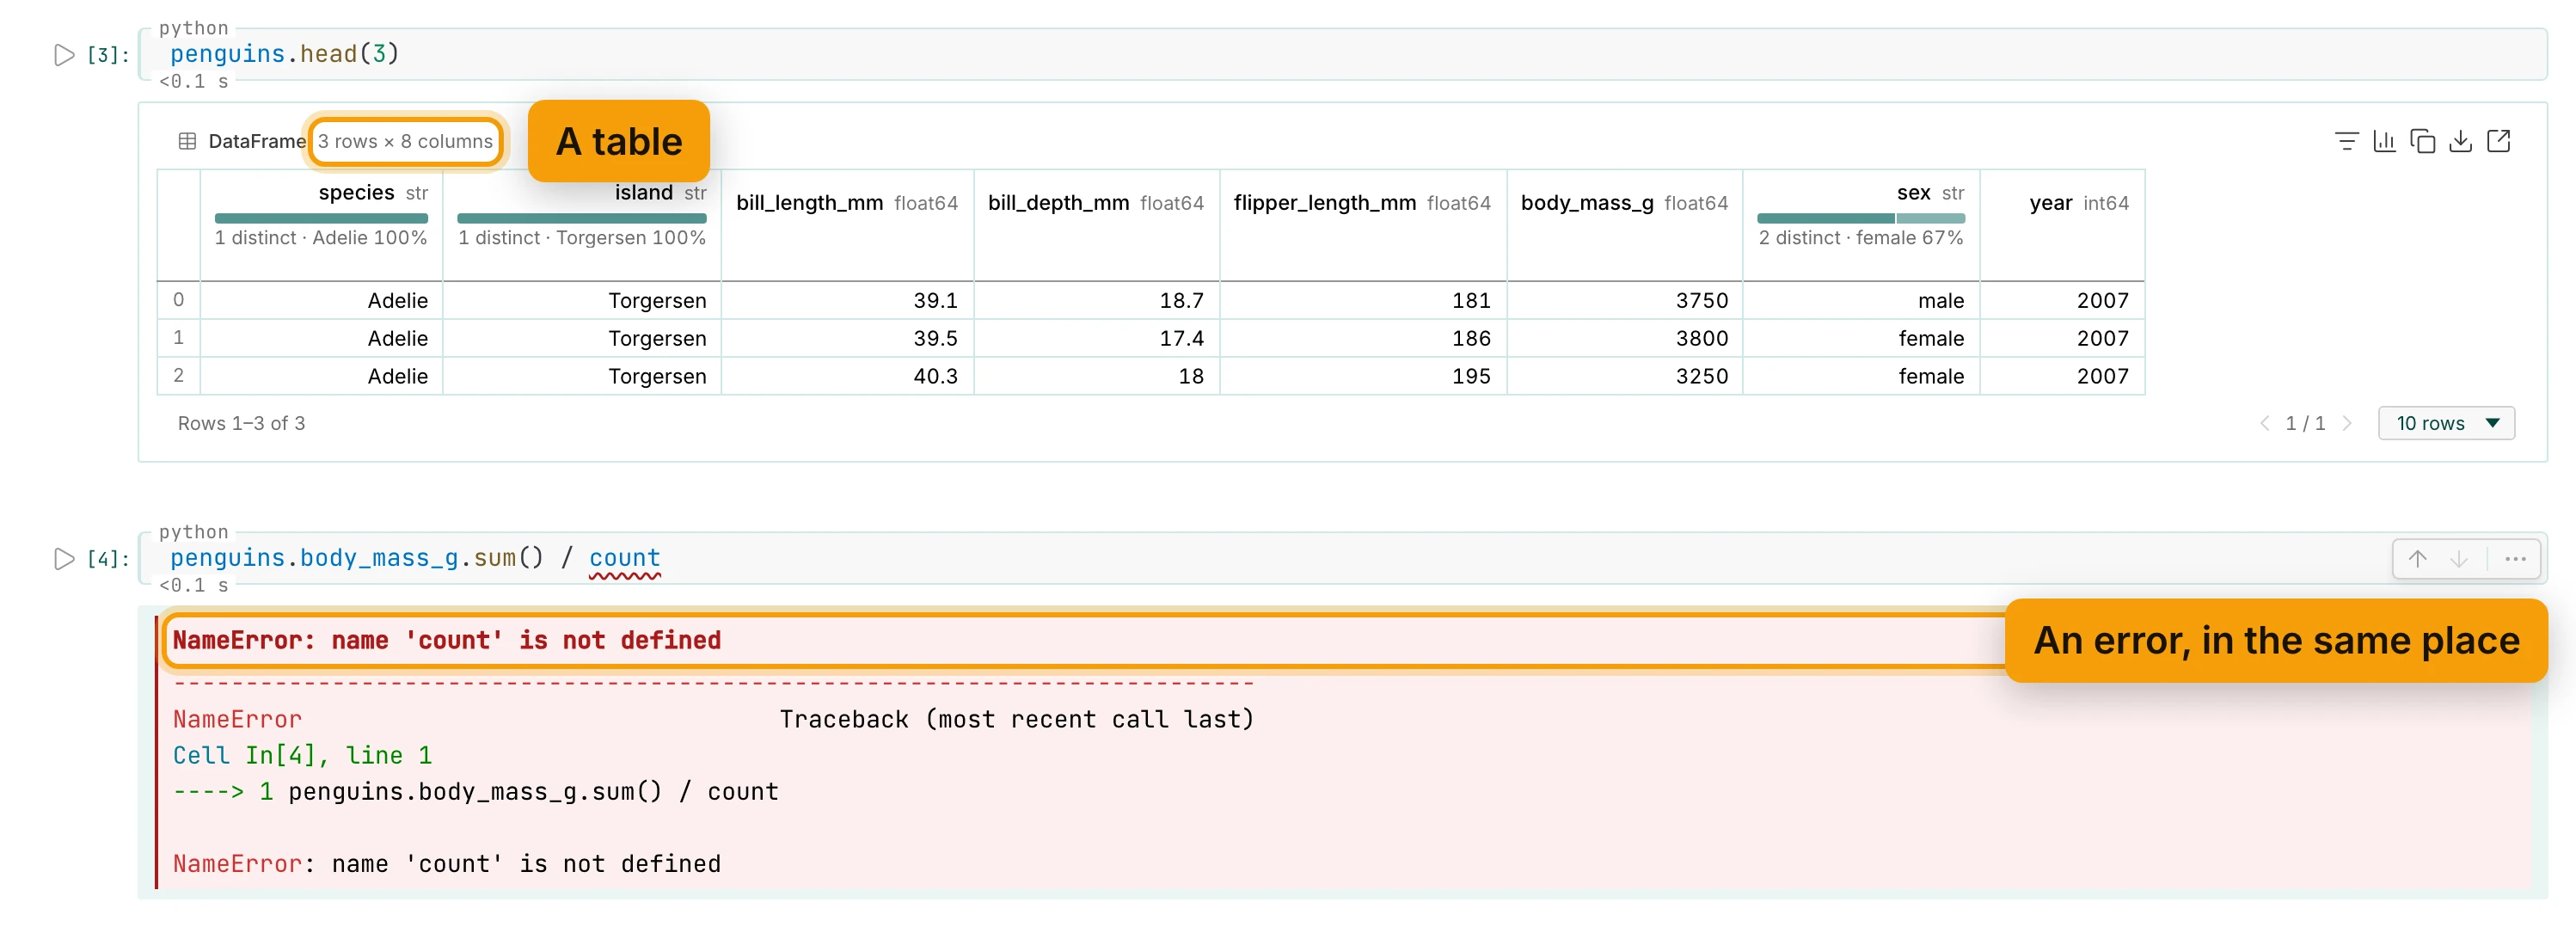Viewport: 2576px width, 927px height.
Task: Select row index 2 in the table
Action: click(x=178, y=375)
